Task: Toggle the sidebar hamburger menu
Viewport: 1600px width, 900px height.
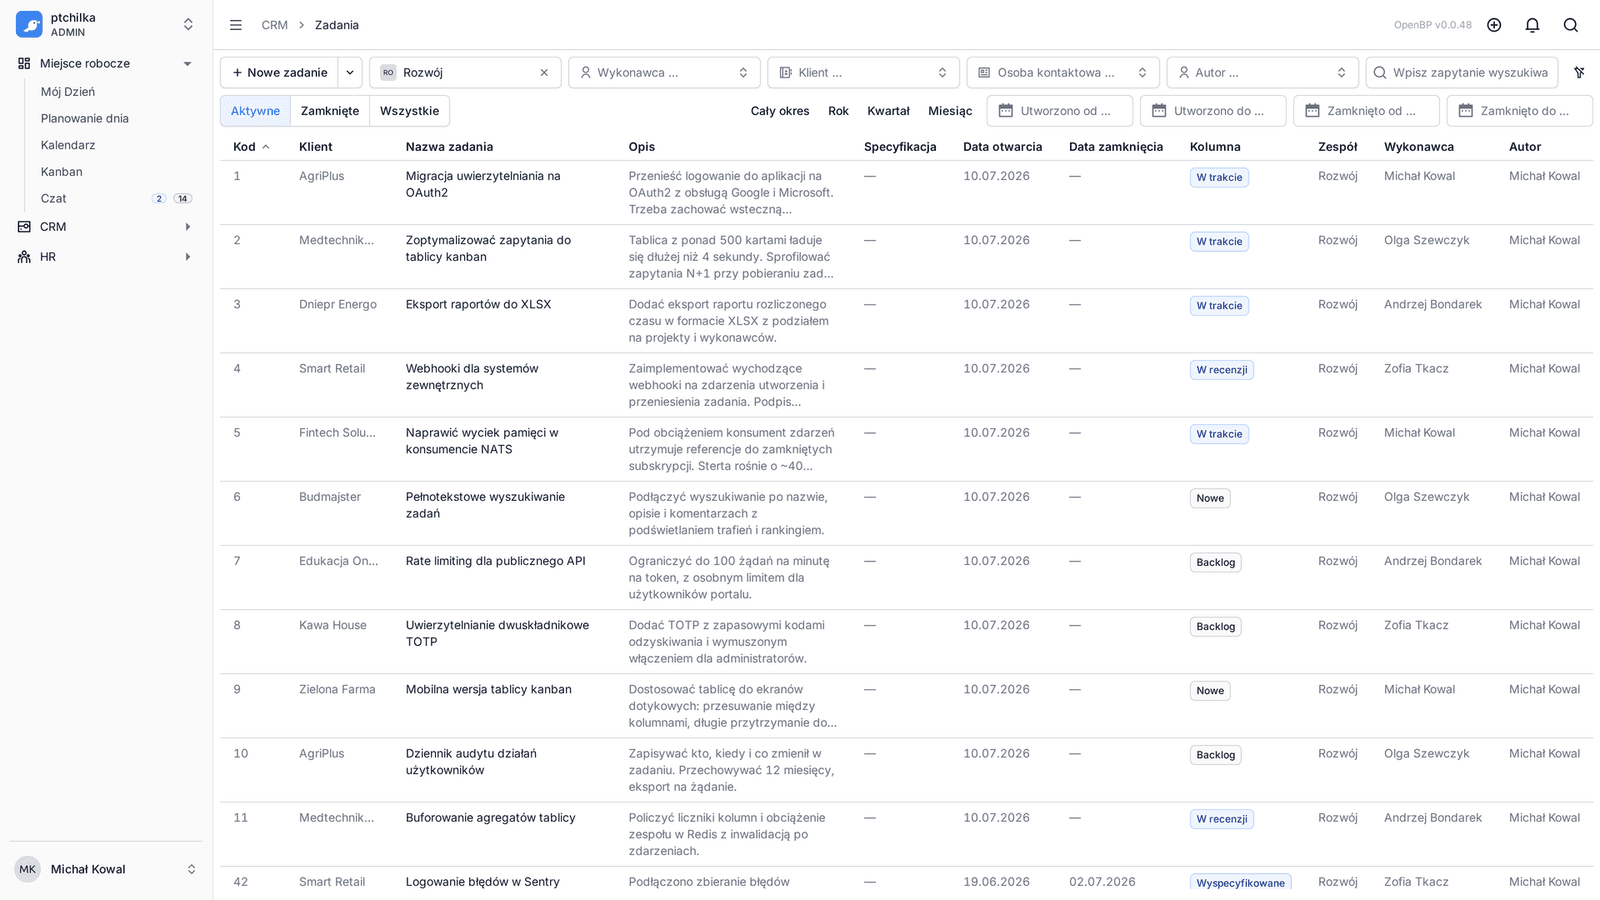Action: (236, 25)
